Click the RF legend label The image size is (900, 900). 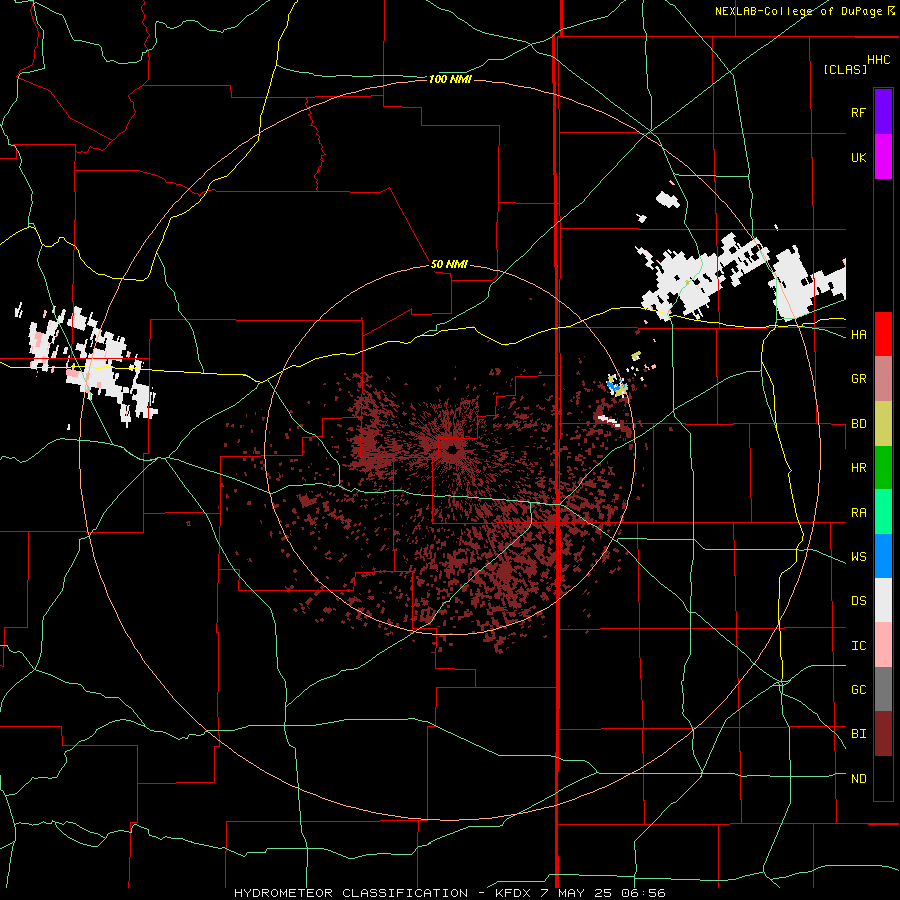[x=858, y=112]
